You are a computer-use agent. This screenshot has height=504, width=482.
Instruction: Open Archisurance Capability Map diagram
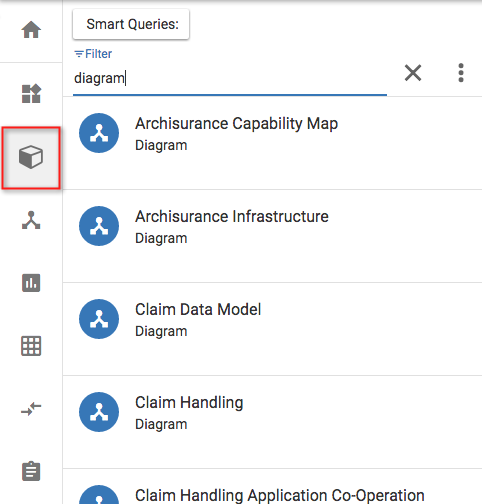272,143
